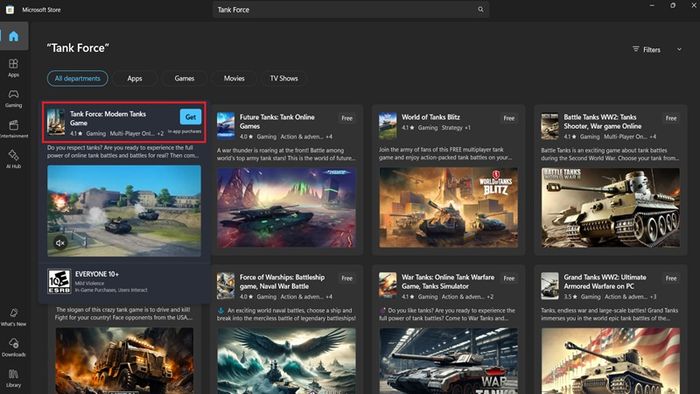Unmute the Tank Force video preview
This screenshot has width=700, height=394.
pos(60,243)
